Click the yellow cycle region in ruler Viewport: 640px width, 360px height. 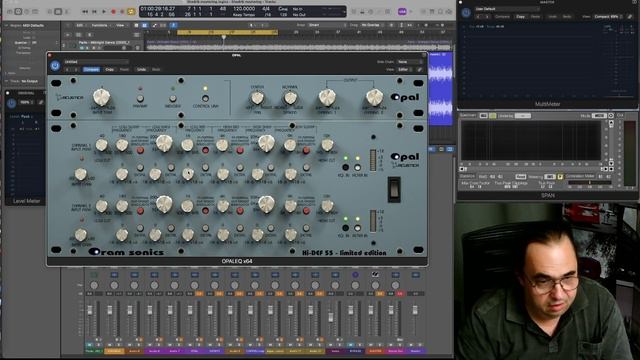coord(227,32)
